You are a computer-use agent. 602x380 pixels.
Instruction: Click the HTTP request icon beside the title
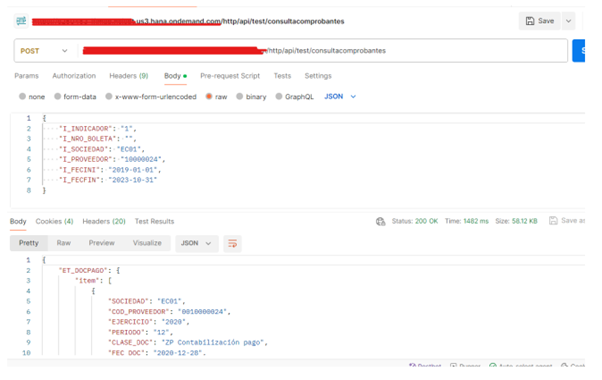(21, 21)
